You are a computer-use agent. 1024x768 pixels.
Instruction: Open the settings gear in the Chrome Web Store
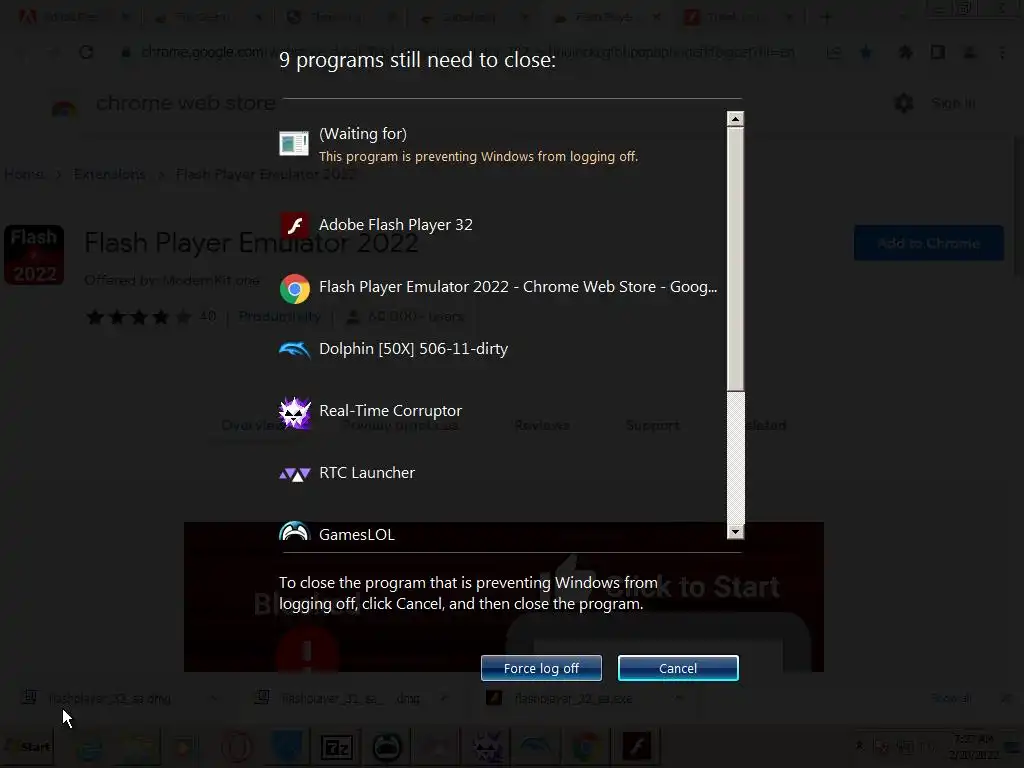click(x=904, y=103)
